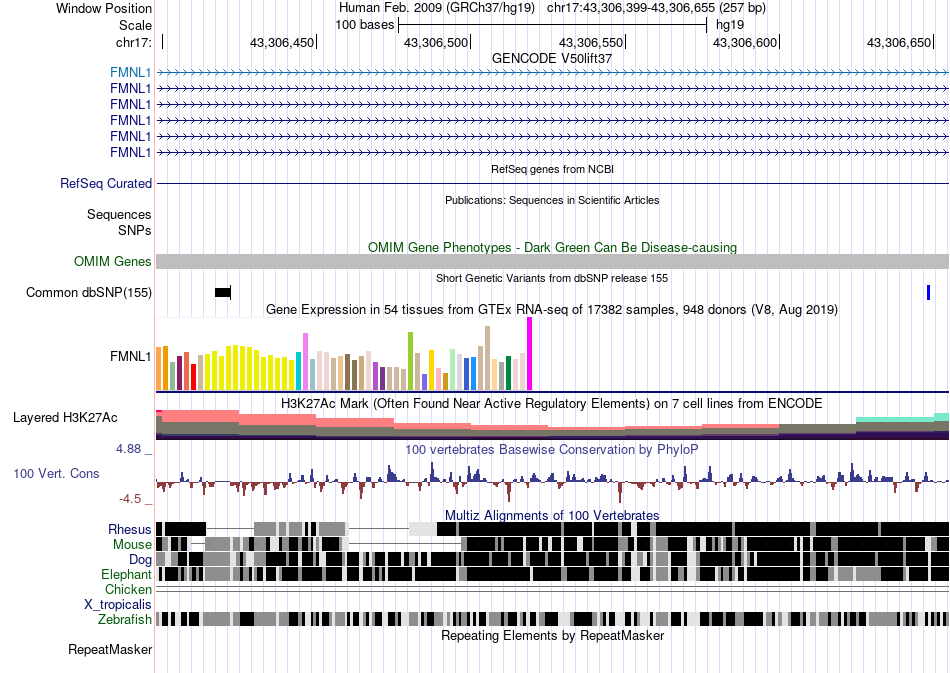Click the black dbSNP variant item

tap(223, 293)
